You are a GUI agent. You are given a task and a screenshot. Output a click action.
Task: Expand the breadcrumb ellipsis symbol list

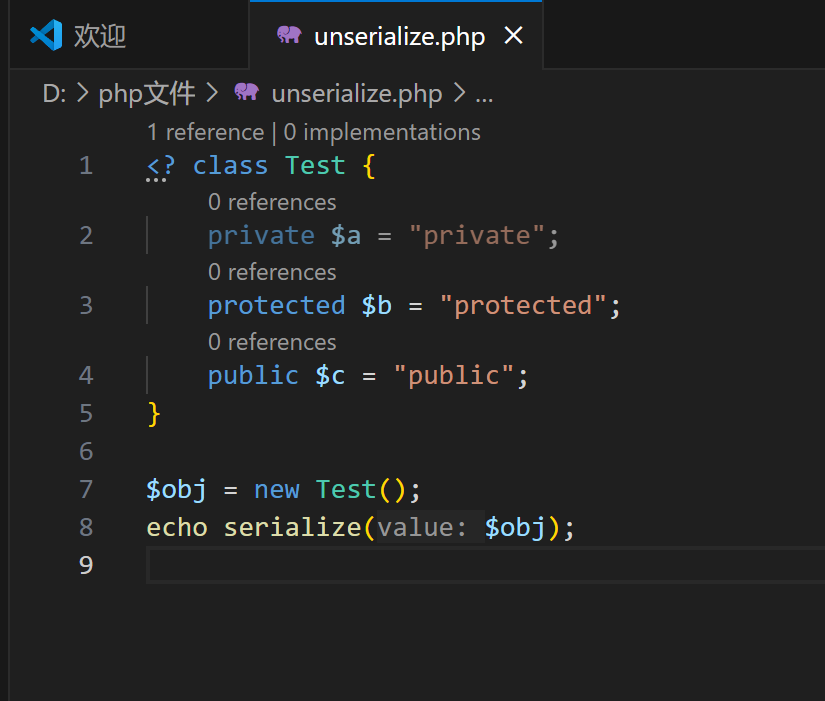(484, 95)
